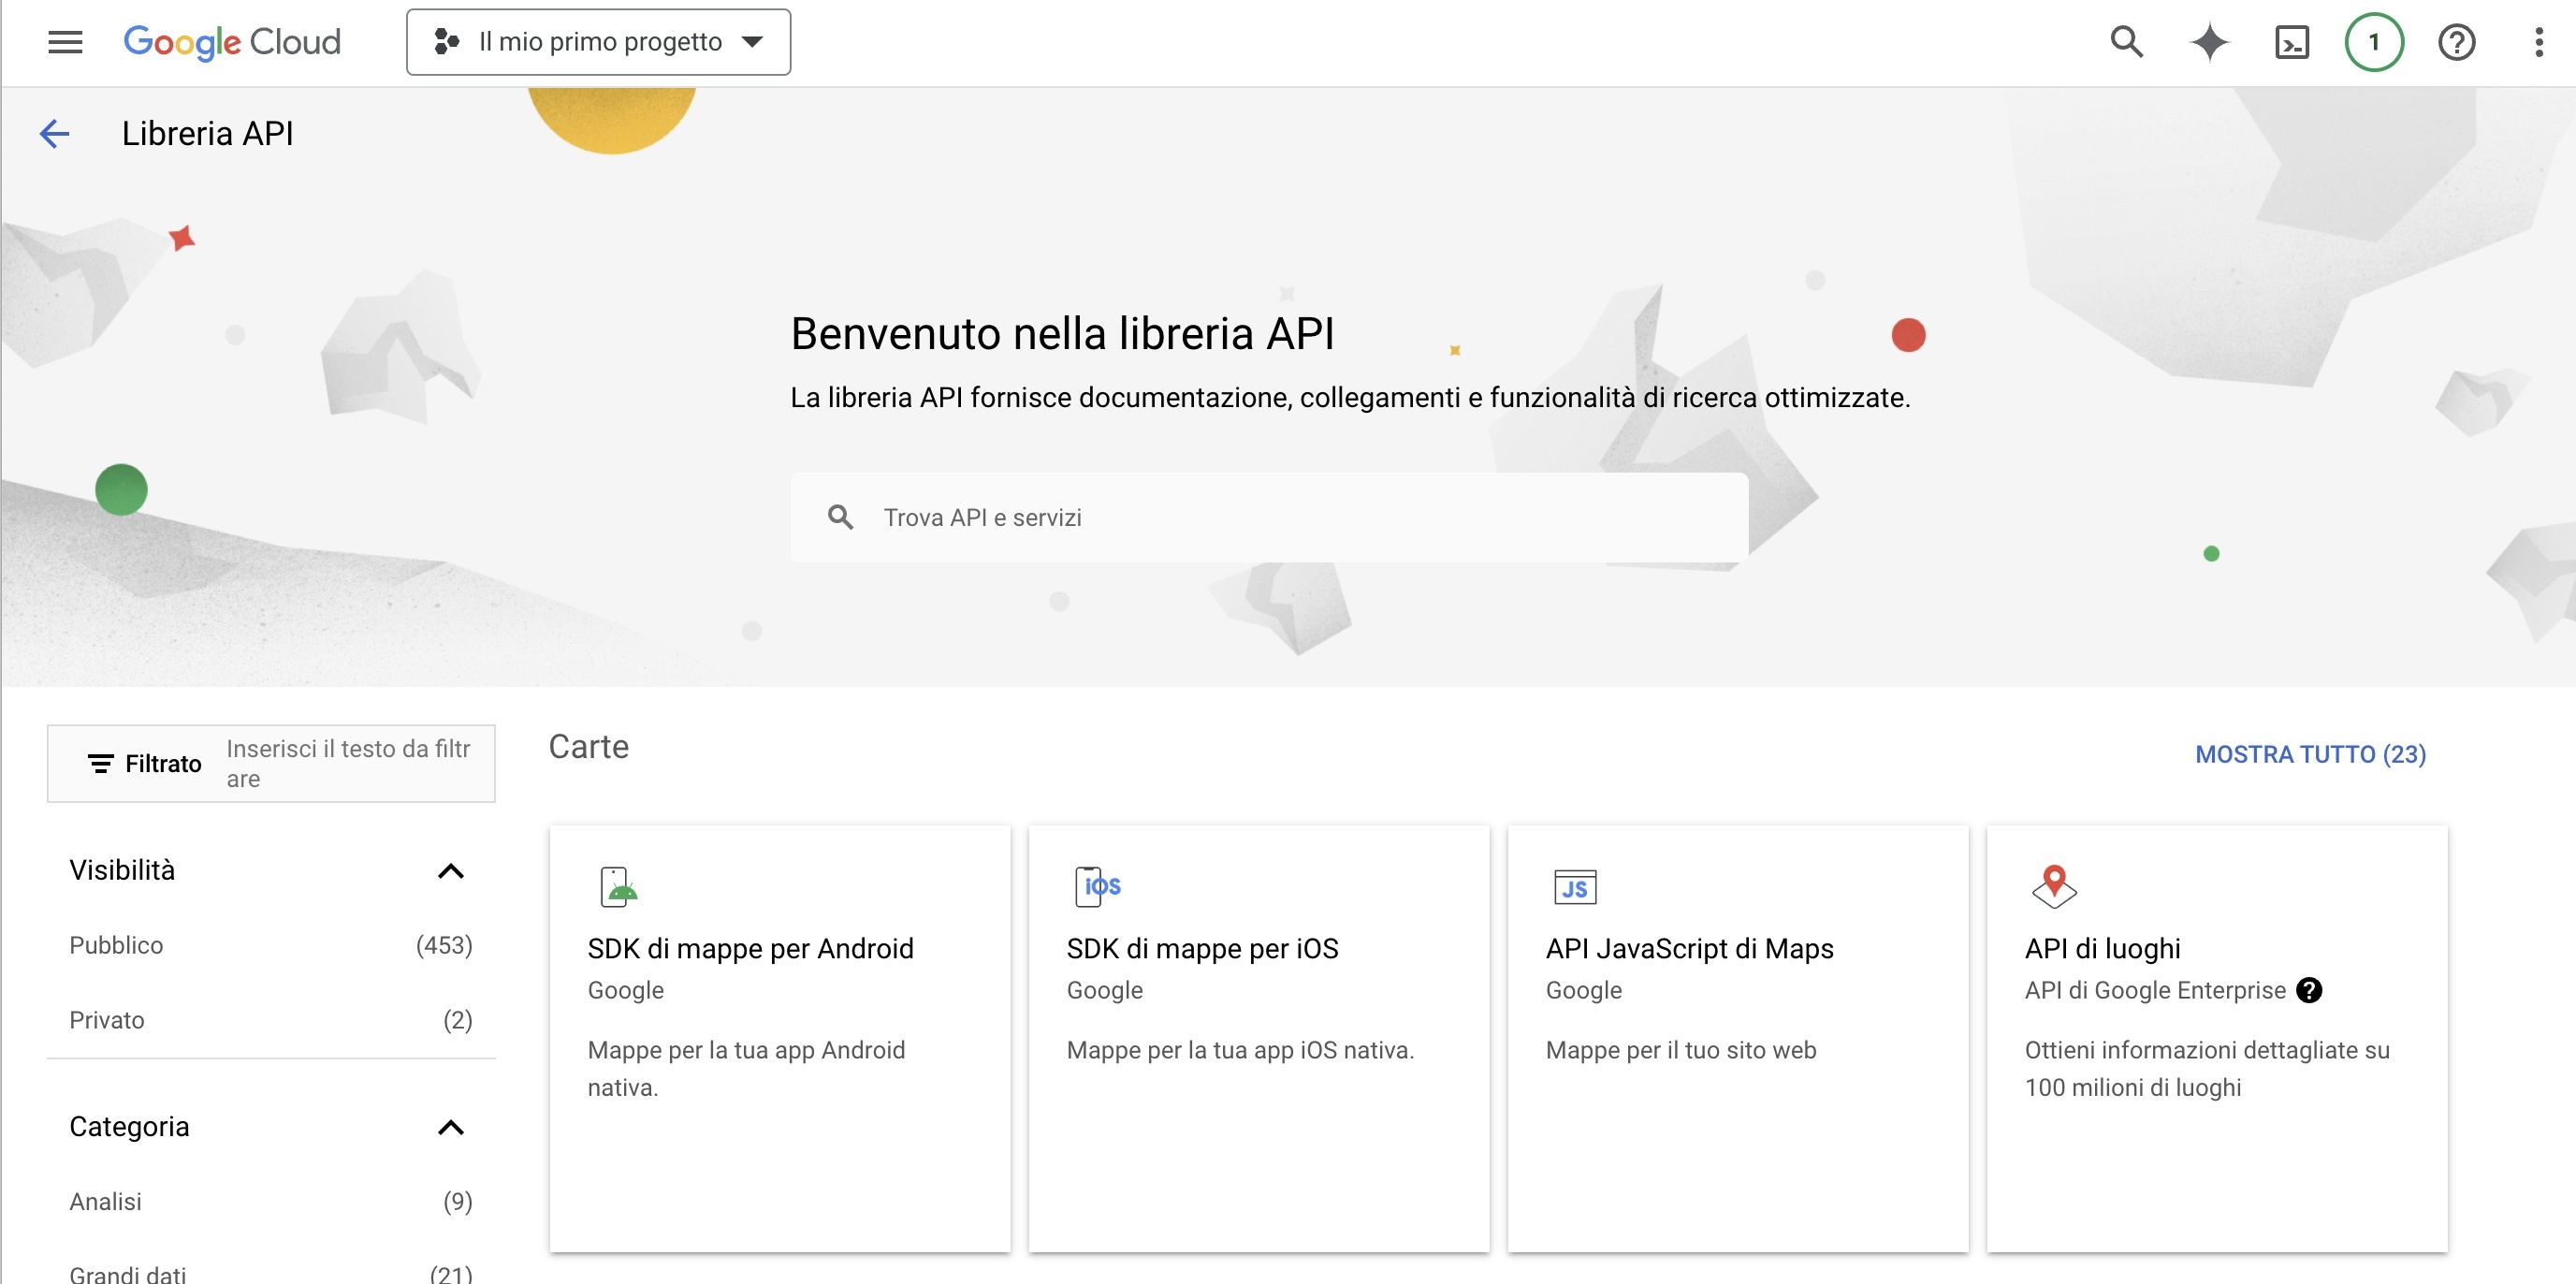
Task: Open MOSTRA TUTTO to see all 23 cards
Action: pos(2310,754)
